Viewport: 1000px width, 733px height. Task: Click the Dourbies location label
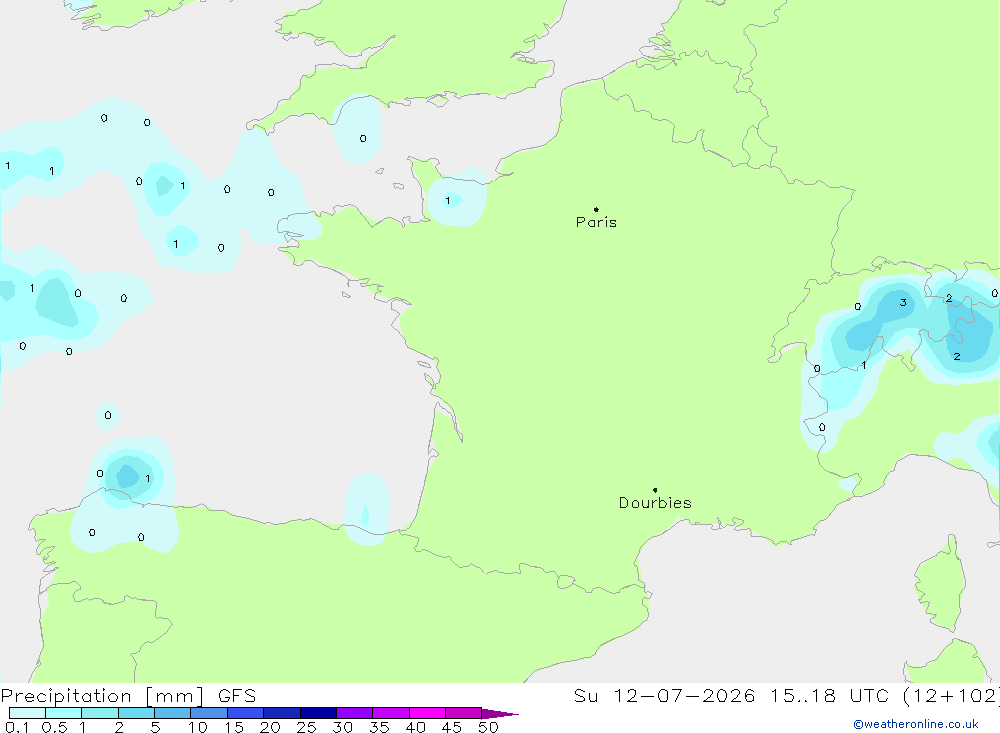[x=655, y=503]
